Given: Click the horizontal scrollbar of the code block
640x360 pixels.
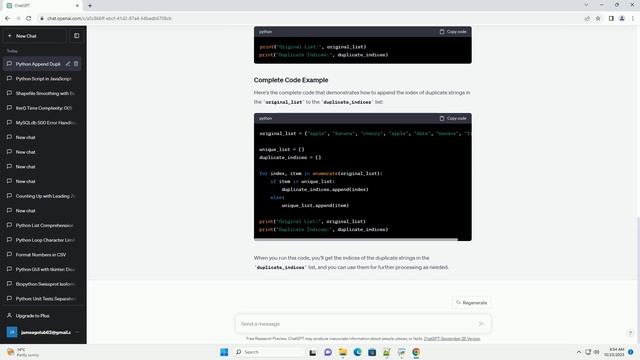Looking at the screenshot, I should [356, 239].
